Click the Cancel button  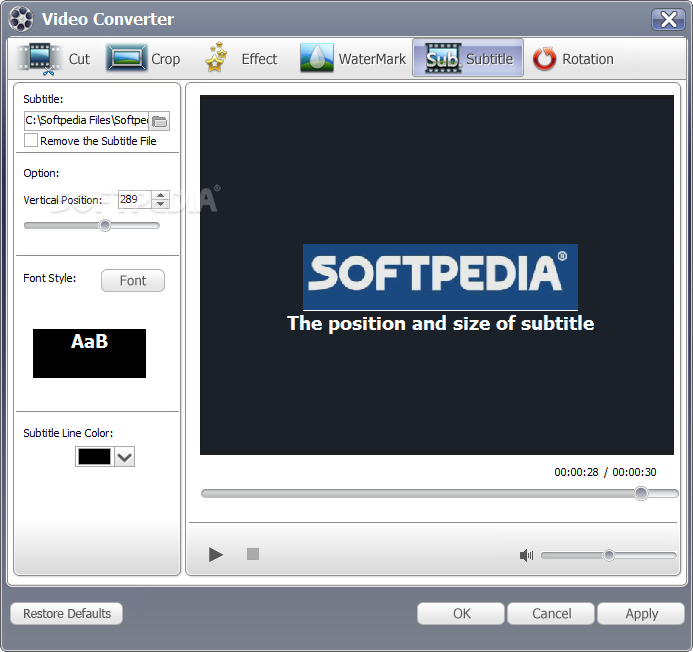click(551, 614)
